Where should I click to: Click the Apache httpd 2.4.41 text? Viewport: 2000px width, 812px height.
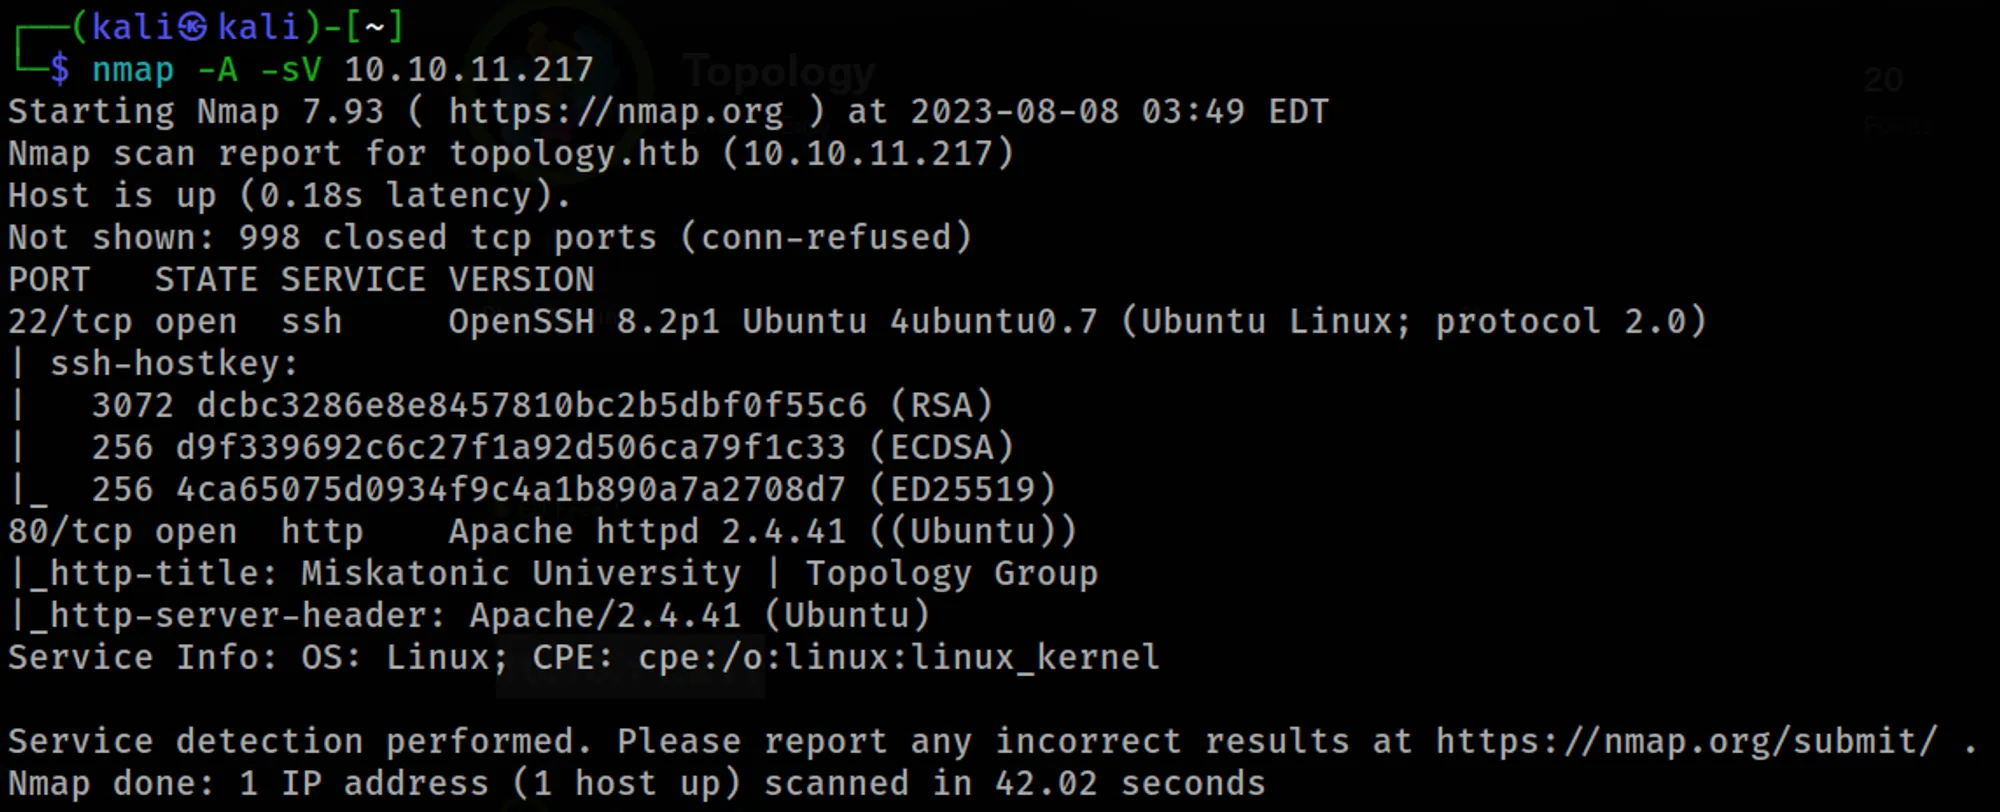pos(647,532)
